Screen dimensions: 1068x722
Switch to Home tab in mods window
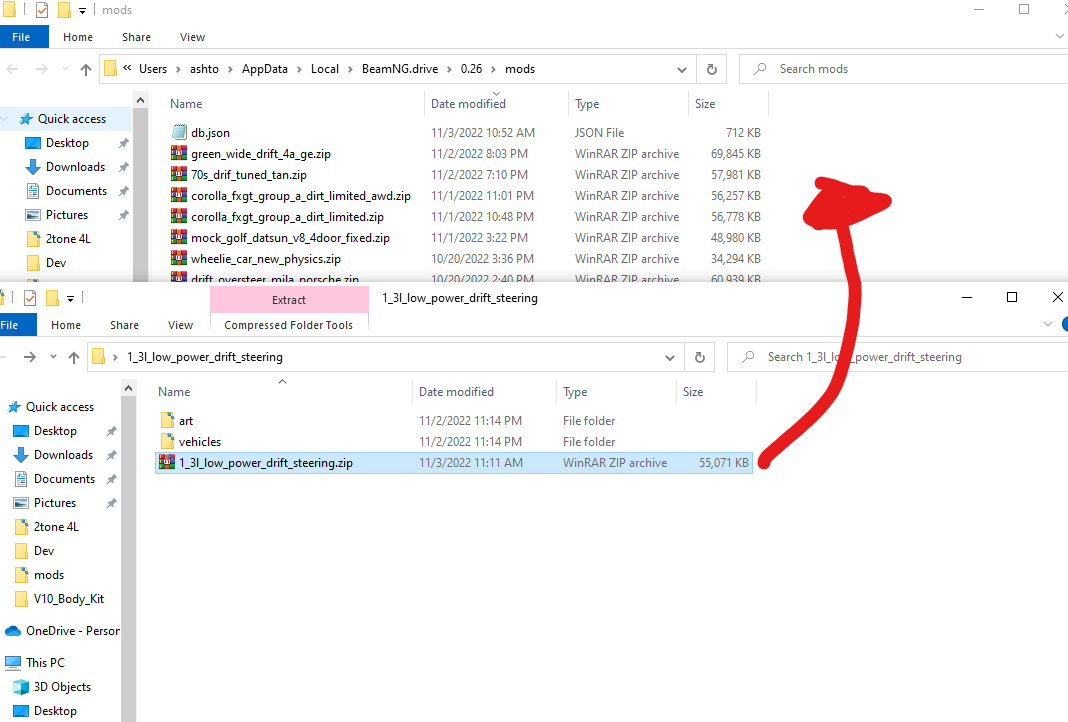[78, 37]
